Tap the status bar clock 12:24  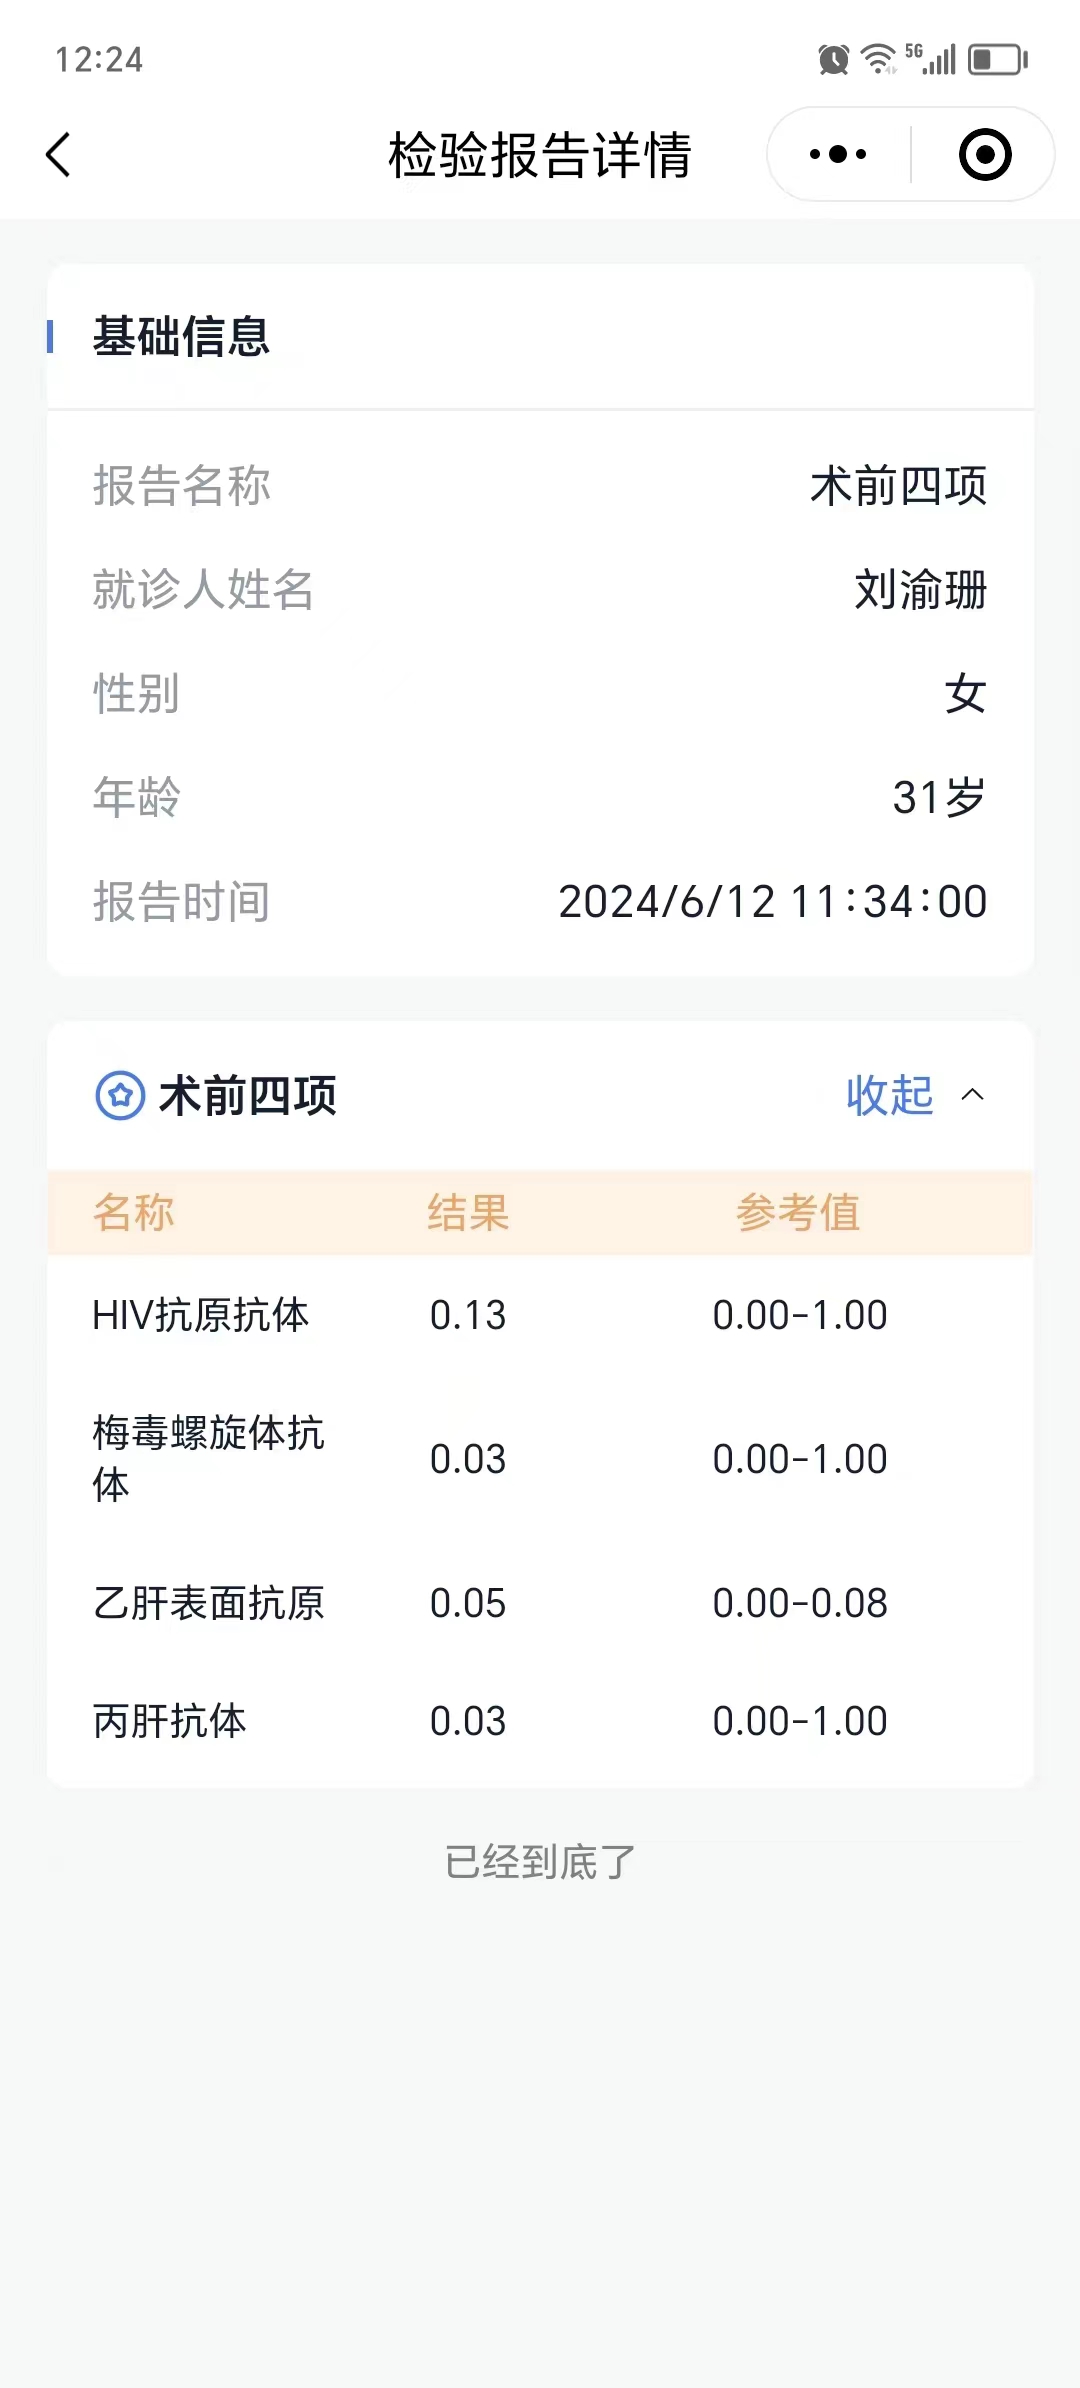tap(99, 60)
